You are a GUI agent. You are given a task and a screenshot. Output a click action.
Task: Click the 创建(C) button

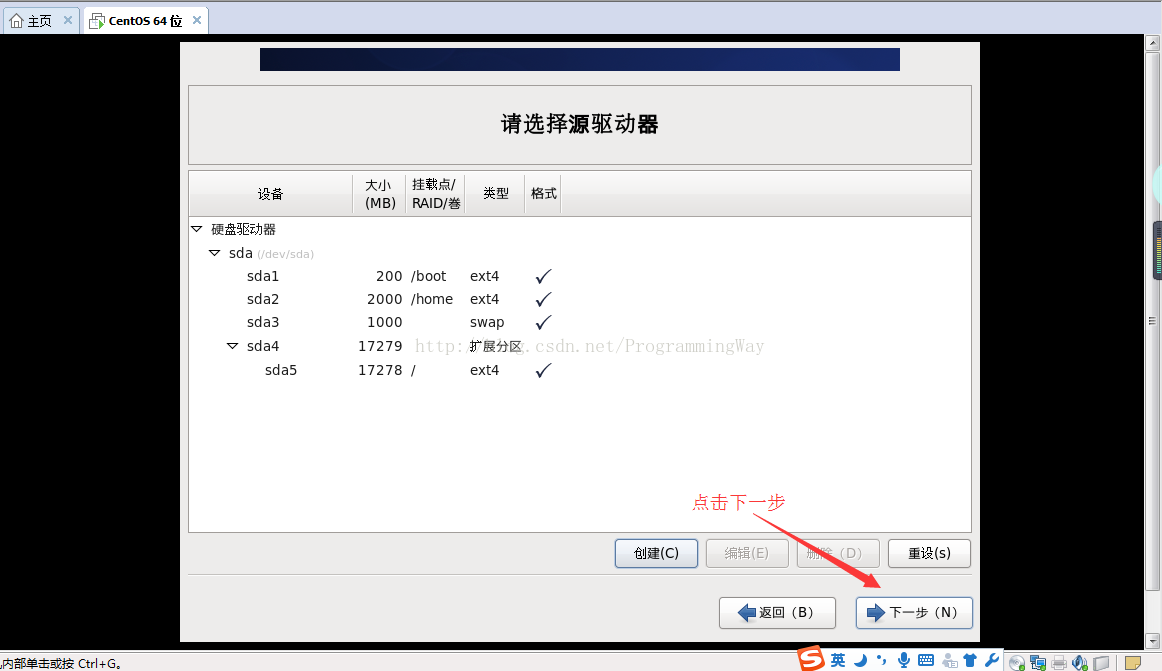click(656, 553)
